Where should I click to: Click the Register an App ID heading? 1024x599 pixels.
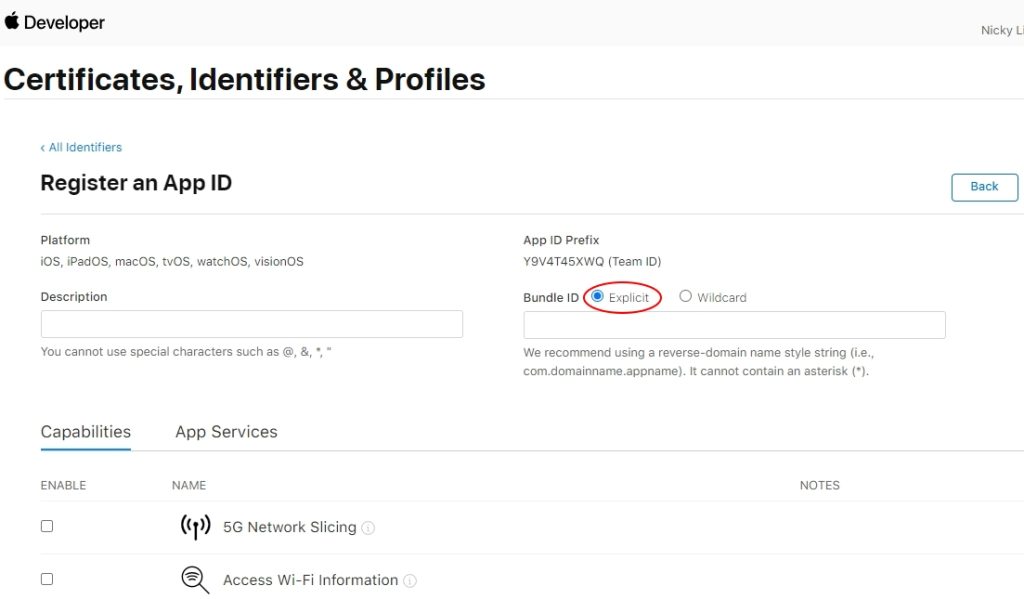[136, 183]
